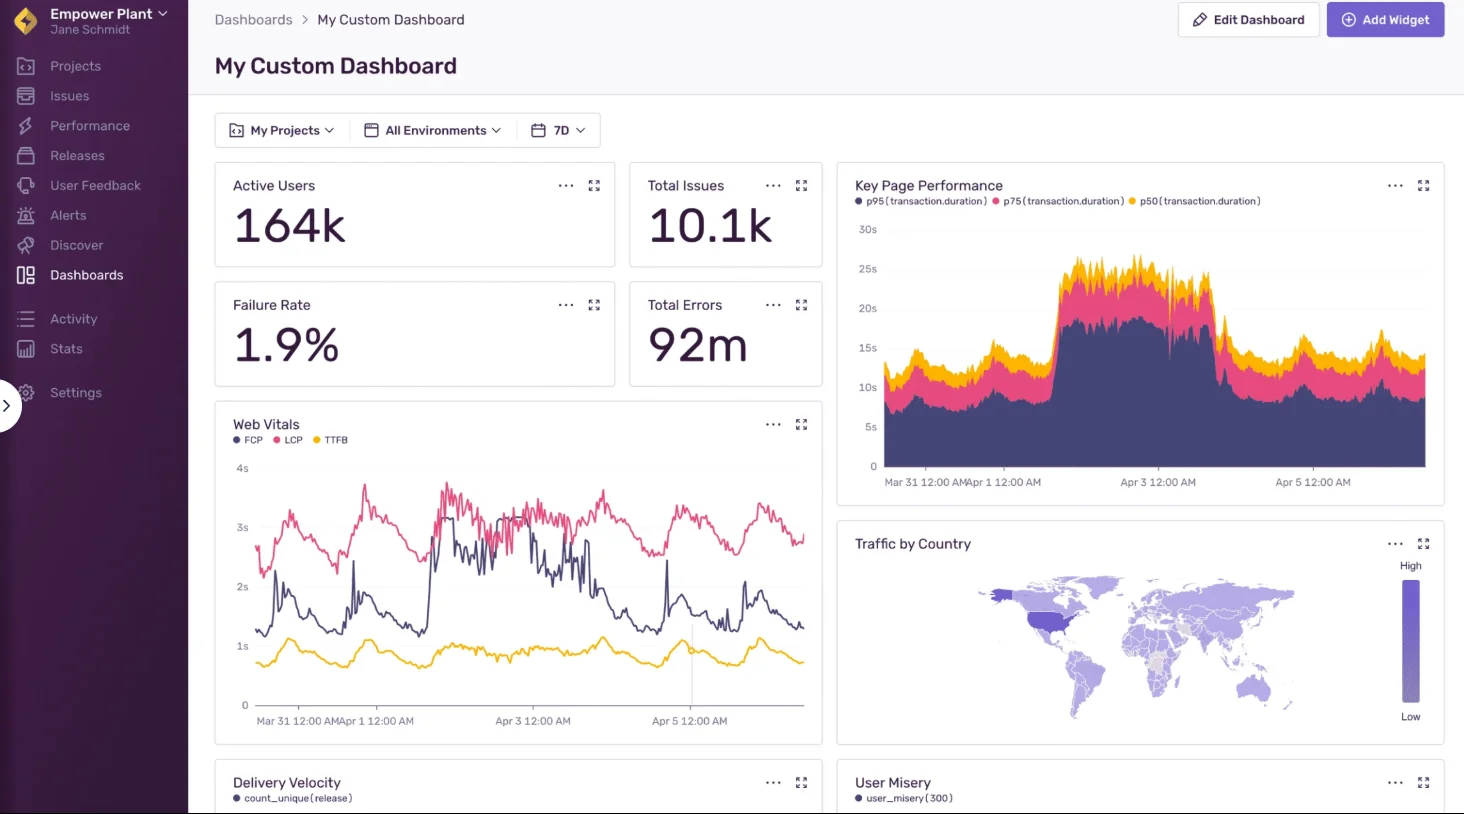Image resolution: width=1464 pixels, height=814 pixels.
Task: Open the Empower Plant organization dropdown
Action: coord(109,14)
